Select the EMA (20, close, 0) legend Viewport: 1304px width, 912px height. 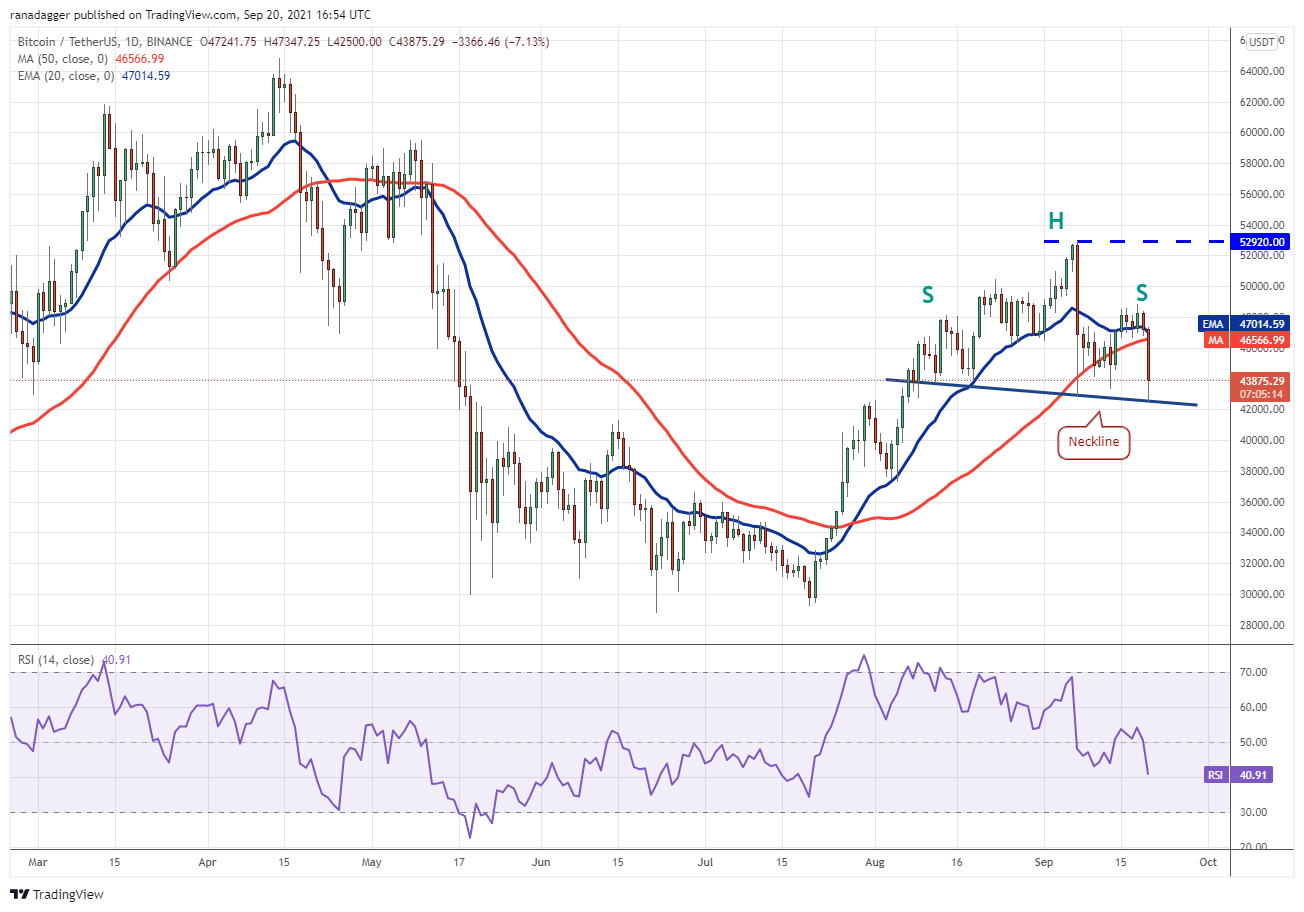tap(94, 75)
